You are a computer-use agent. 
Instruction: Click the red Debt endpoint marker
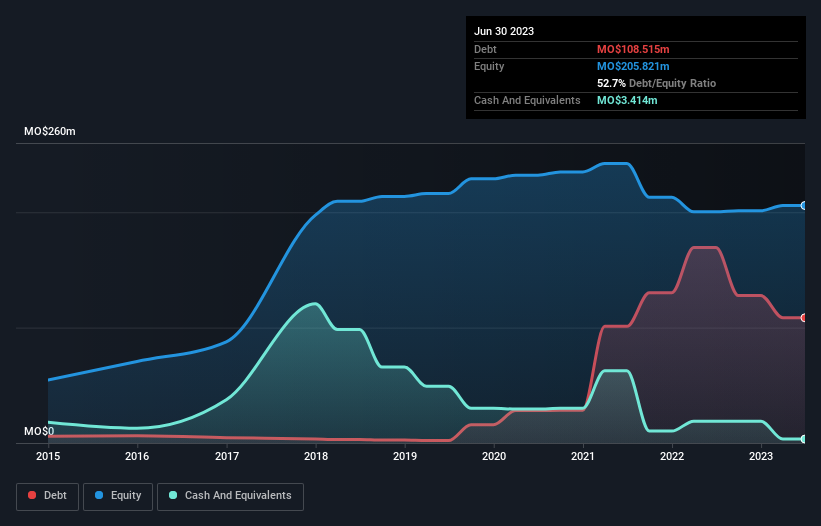(x=804, y=318)
